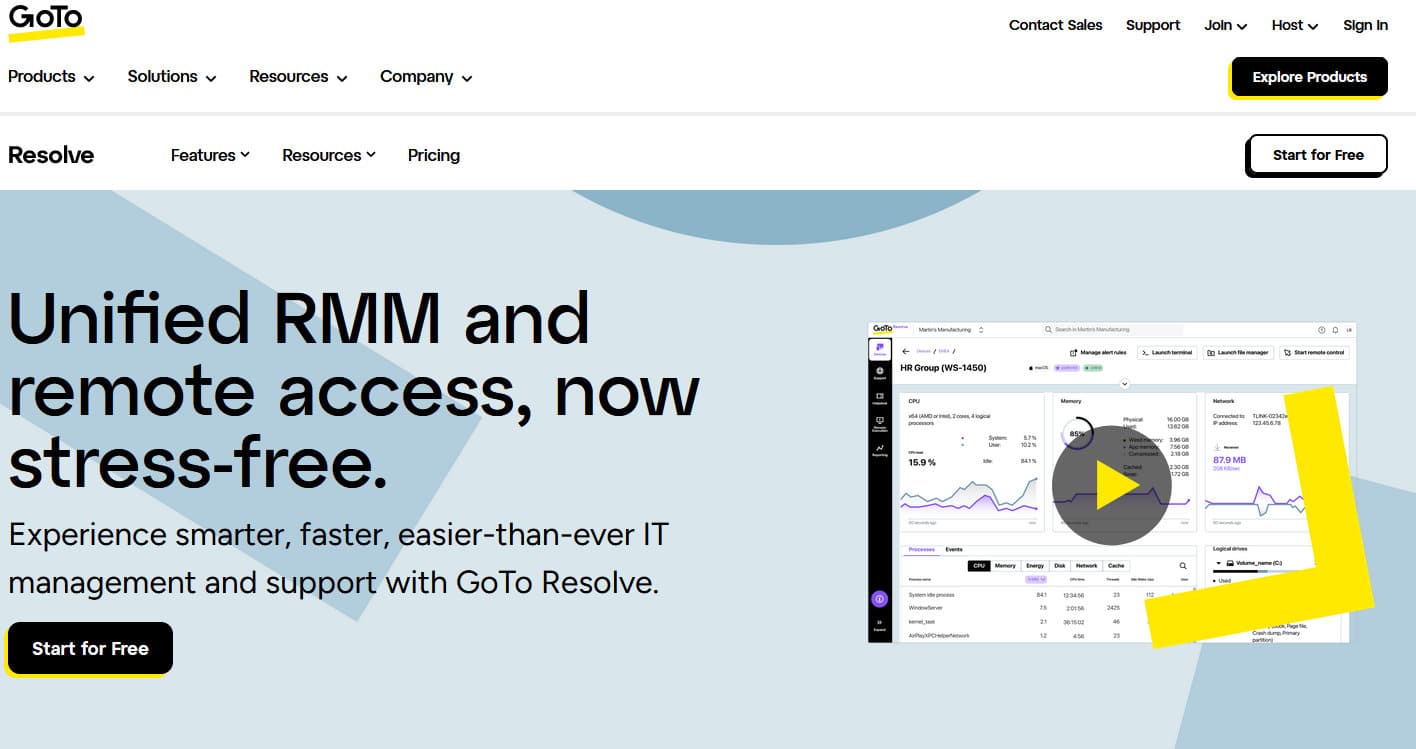
Task: Go to the Support page
Action: coord(1153,25)
